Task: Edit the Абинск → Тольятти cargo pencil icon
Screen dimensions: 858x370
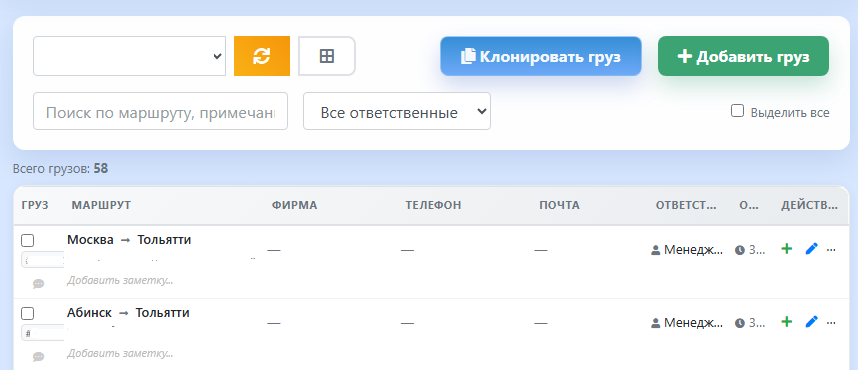Action: (x=811, y=322)
